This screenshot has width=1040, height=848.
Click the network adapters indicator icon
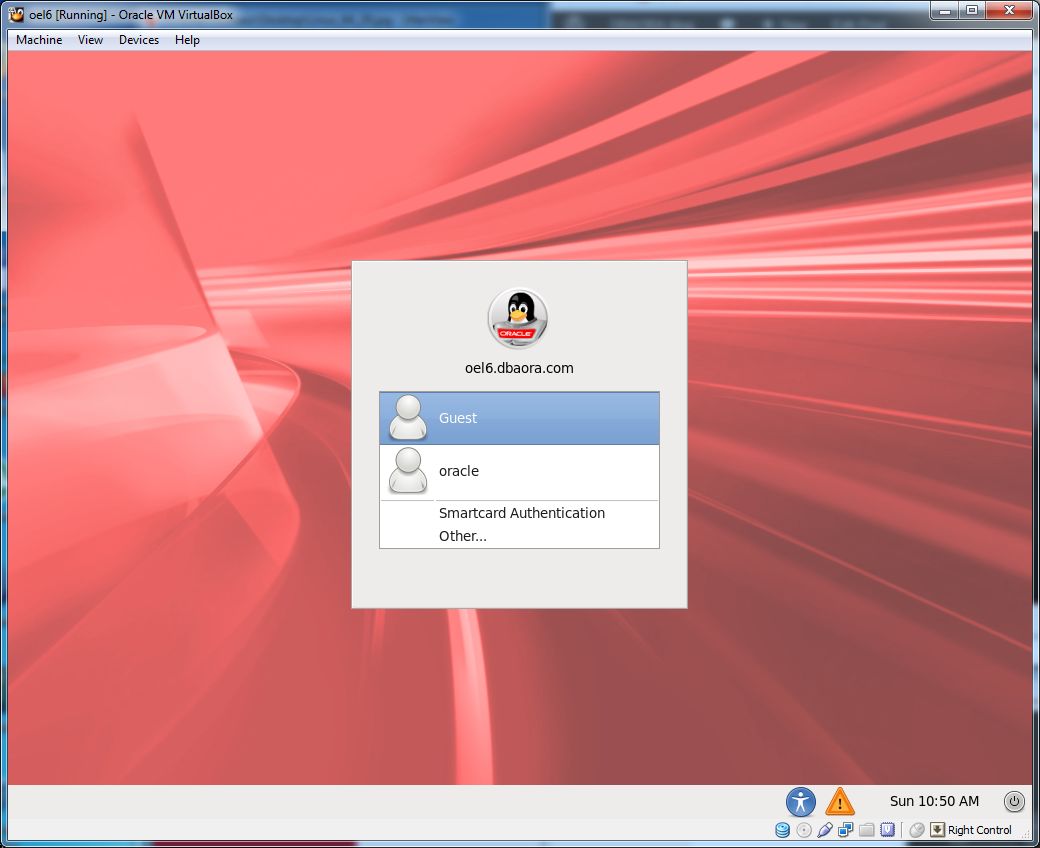tap(846, 829)
